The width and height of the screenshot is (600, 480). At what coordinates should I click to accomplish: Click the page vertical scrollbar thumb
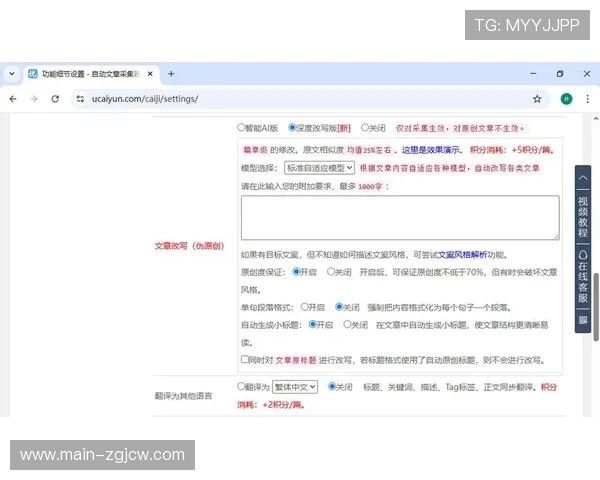tap(596, 307)
